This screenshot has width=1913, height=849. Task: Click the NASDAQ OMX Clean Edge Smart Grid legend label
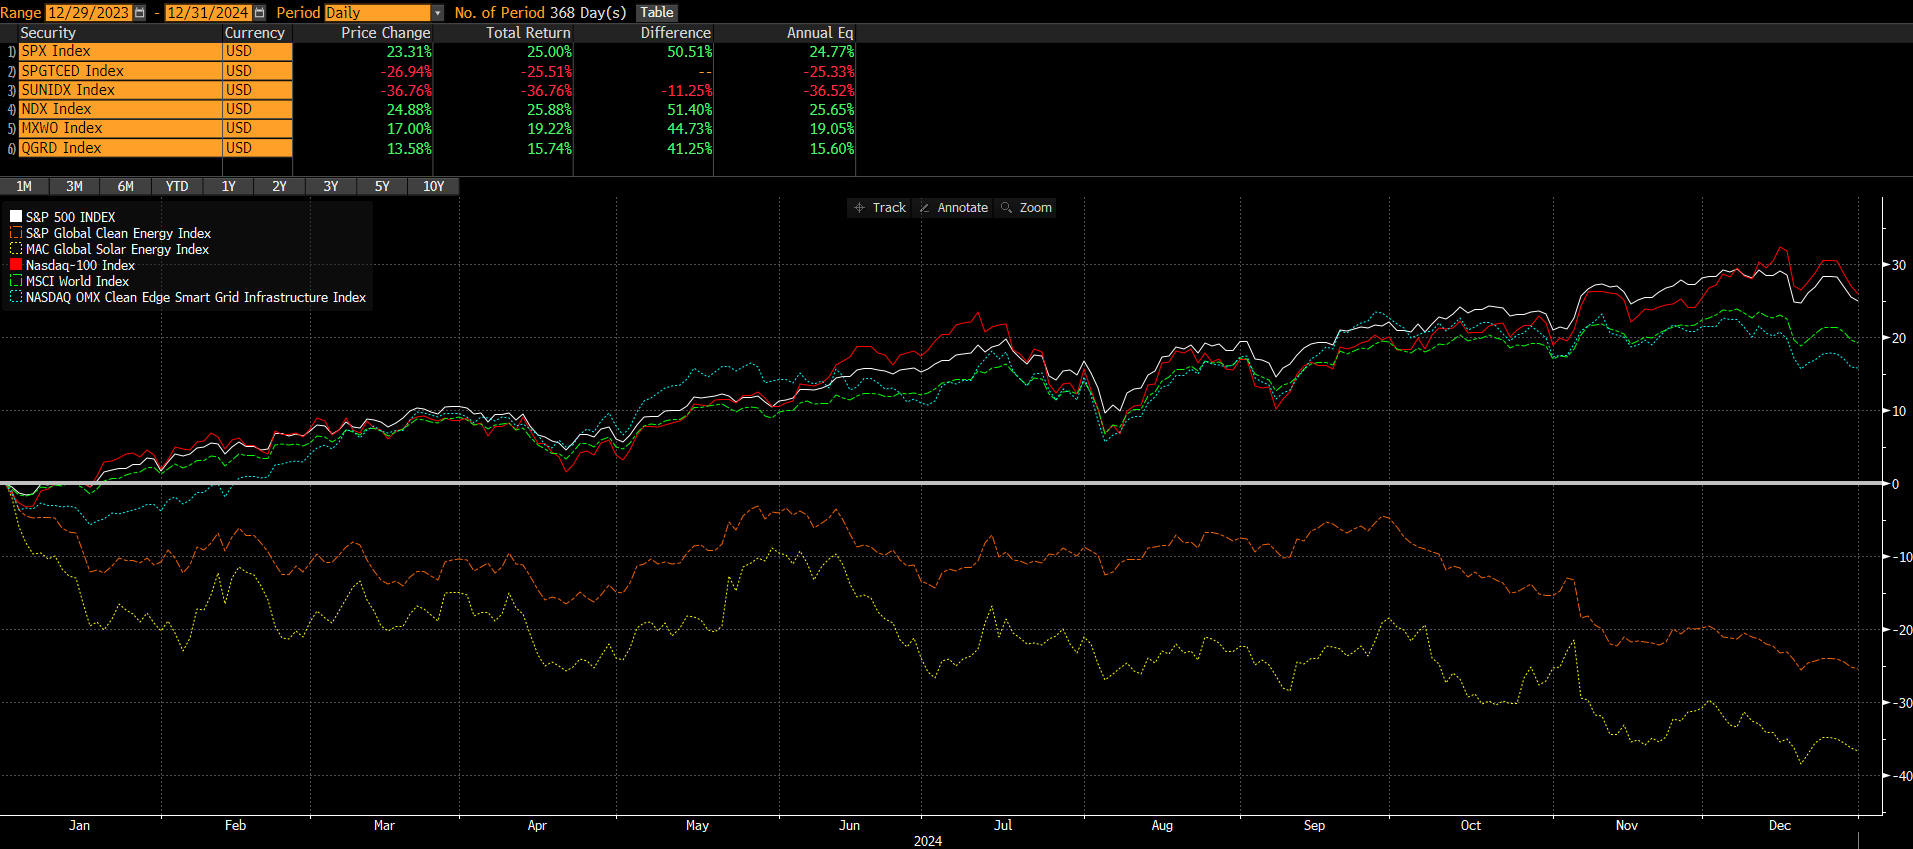point(196,297)
